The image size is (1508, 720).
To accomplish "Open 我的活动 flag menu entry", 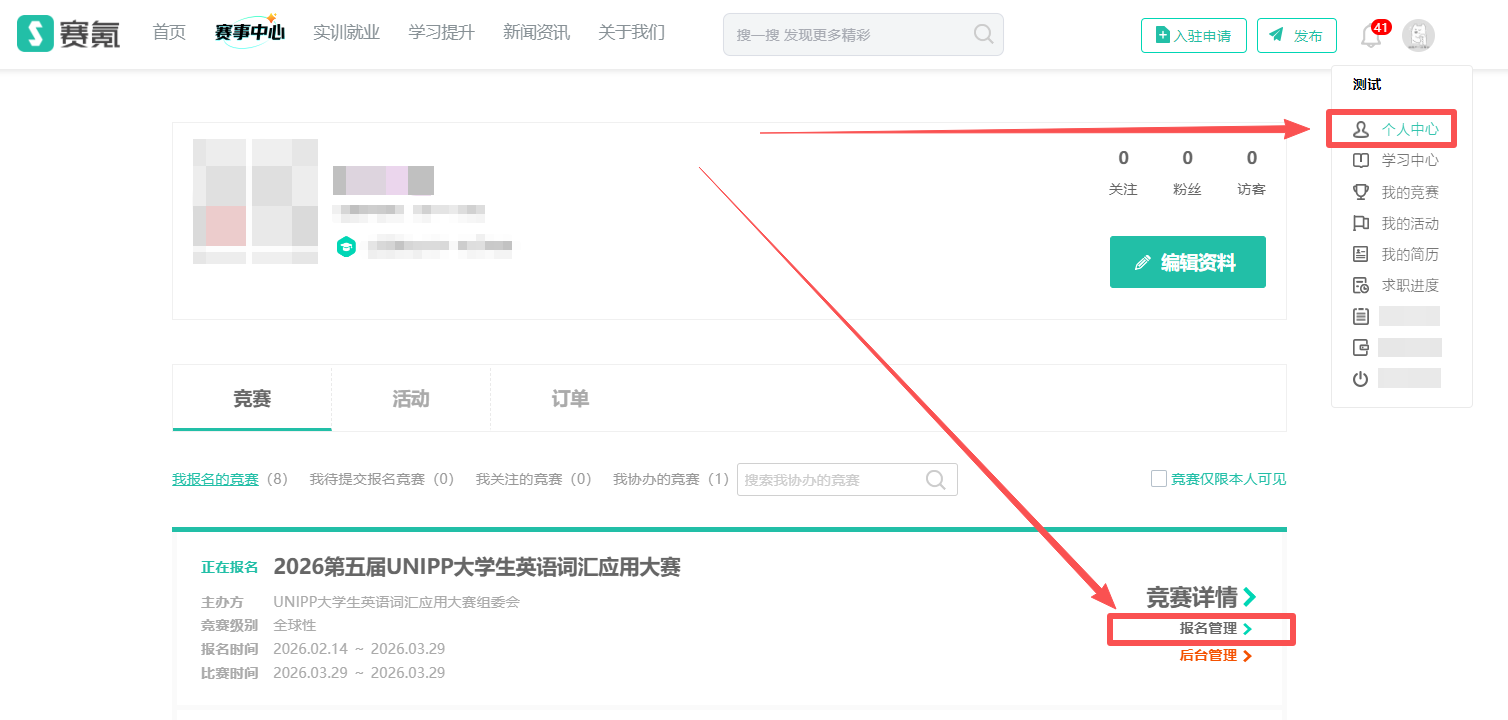I will pyautogui.click(x=1399, y=223).
